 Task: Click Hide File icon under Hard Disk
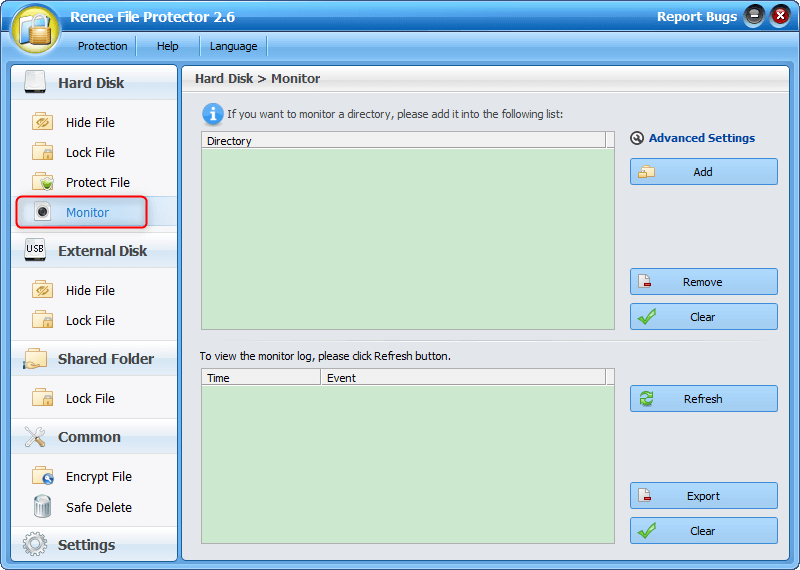(x=42, y=122)
